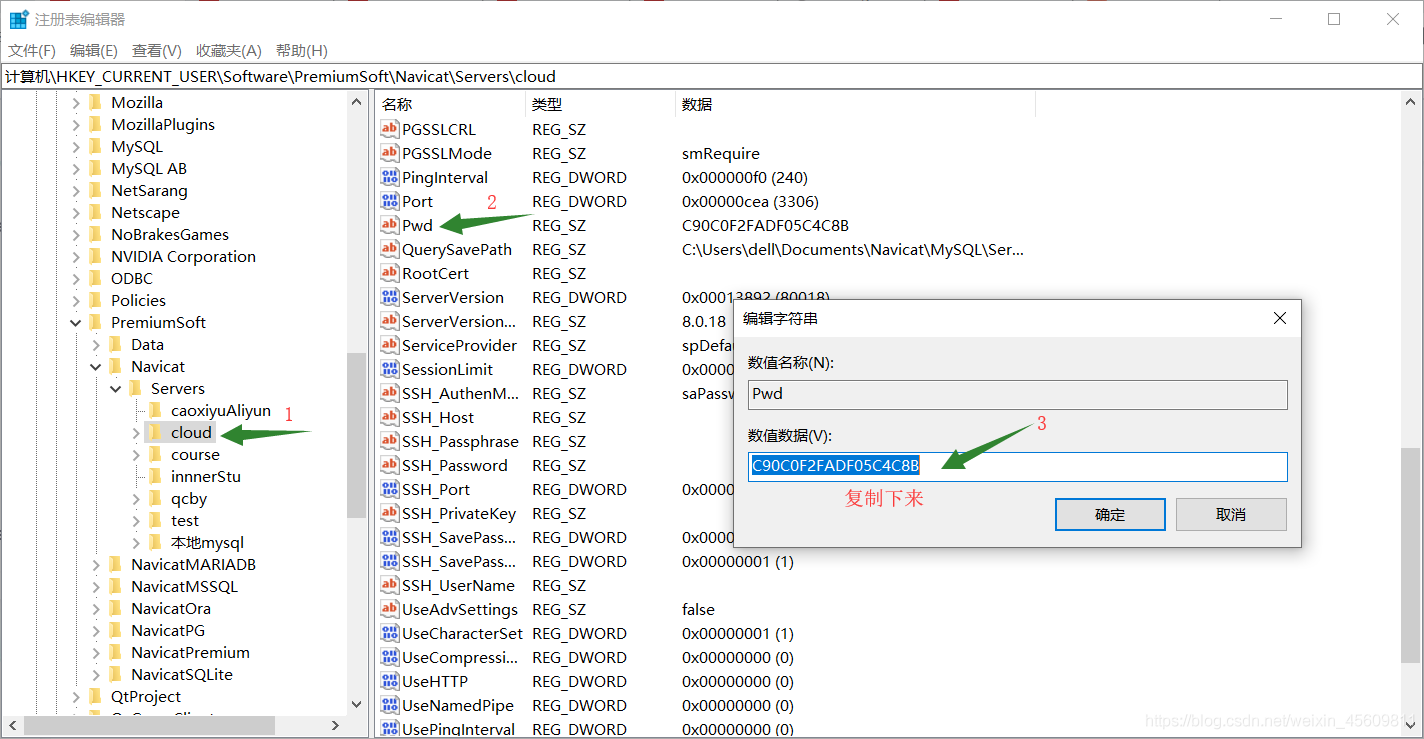Image resolution: width=1424 pixels, height=739 pixels.
Task: Expand the QtProject tree node
Action: click(76, 696)
